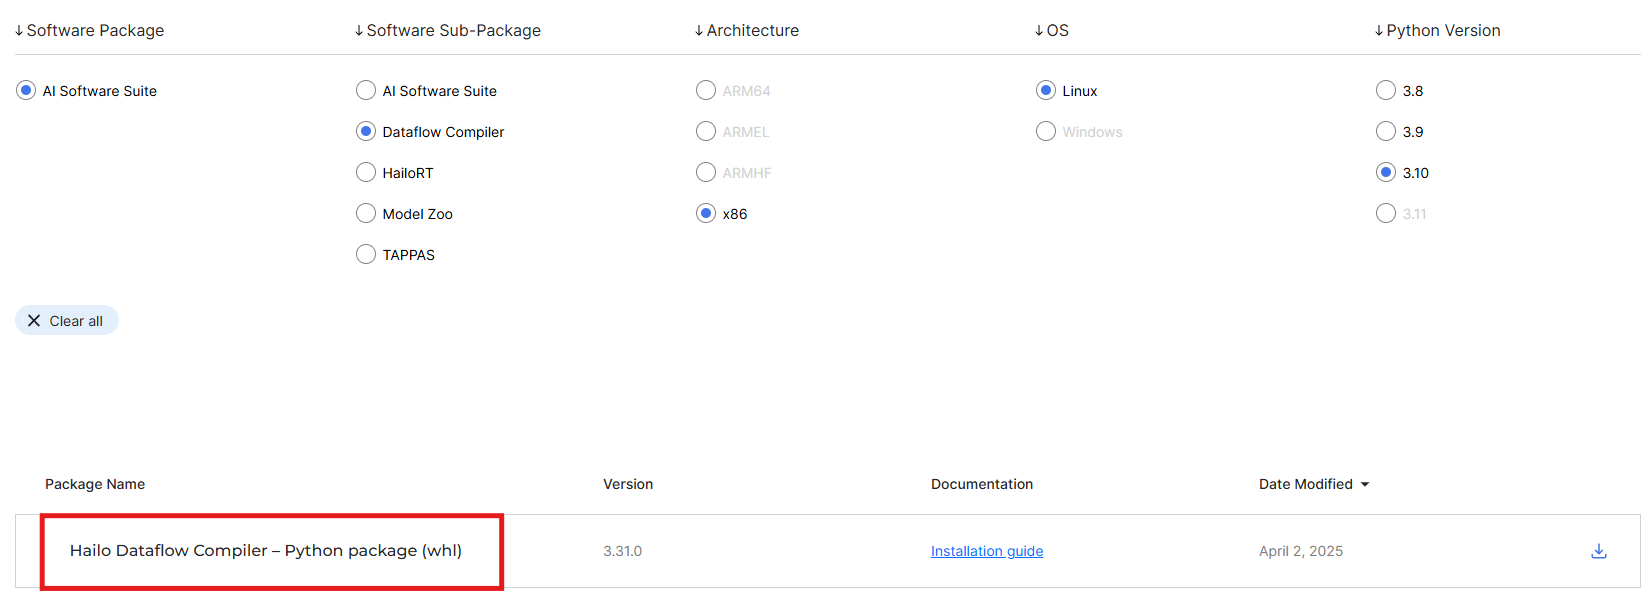The width and height of the screenshot is (1652, 599).
Task: Collapse the Software Package filter header
Action: 90,31
